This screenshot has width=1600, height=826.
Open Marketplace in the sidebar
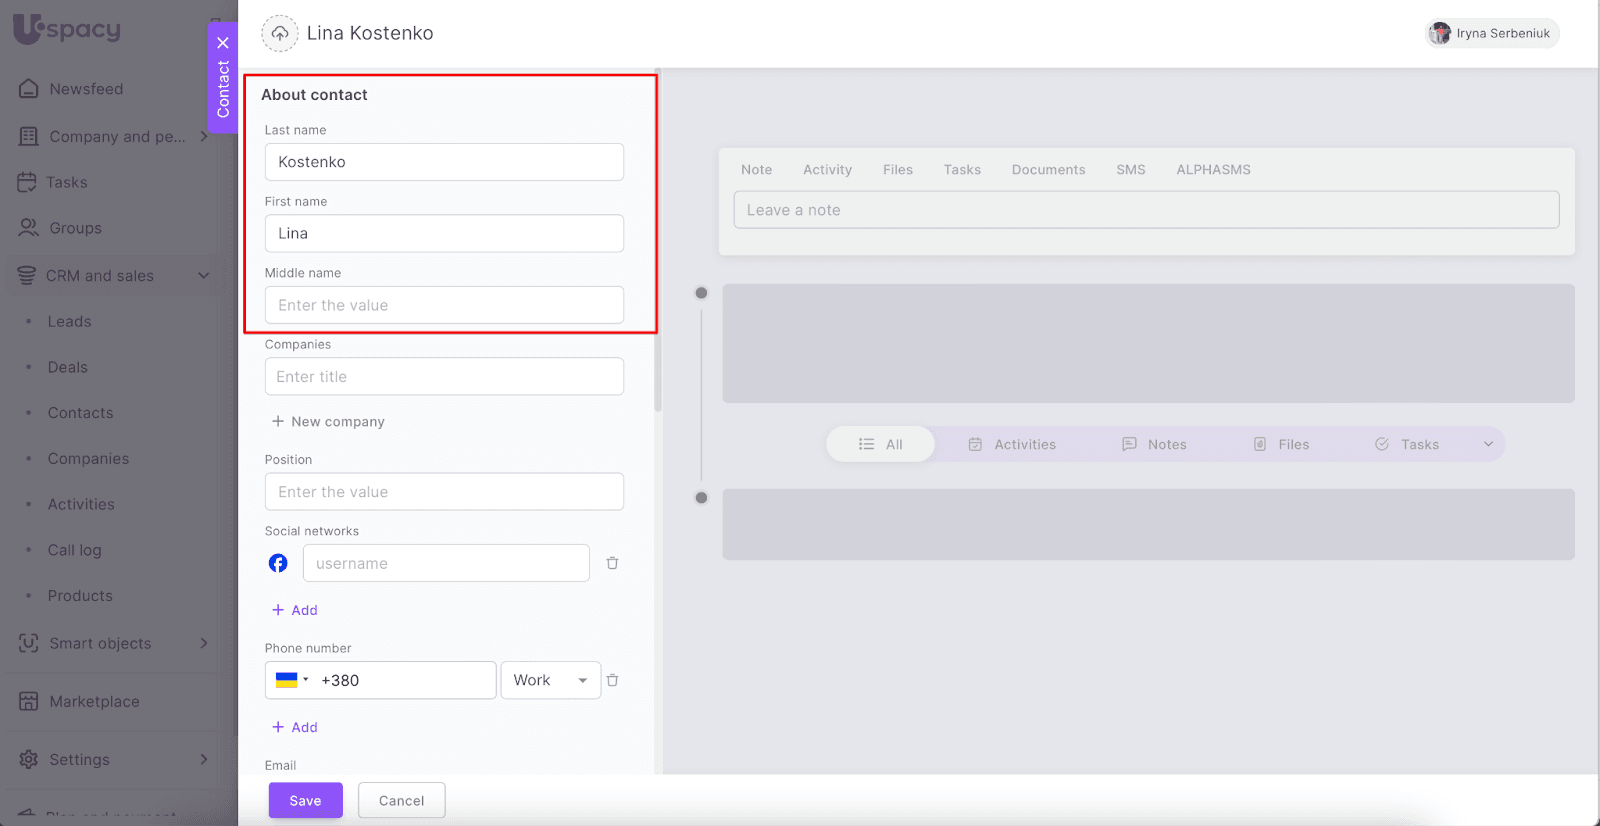tap(94, 701)
